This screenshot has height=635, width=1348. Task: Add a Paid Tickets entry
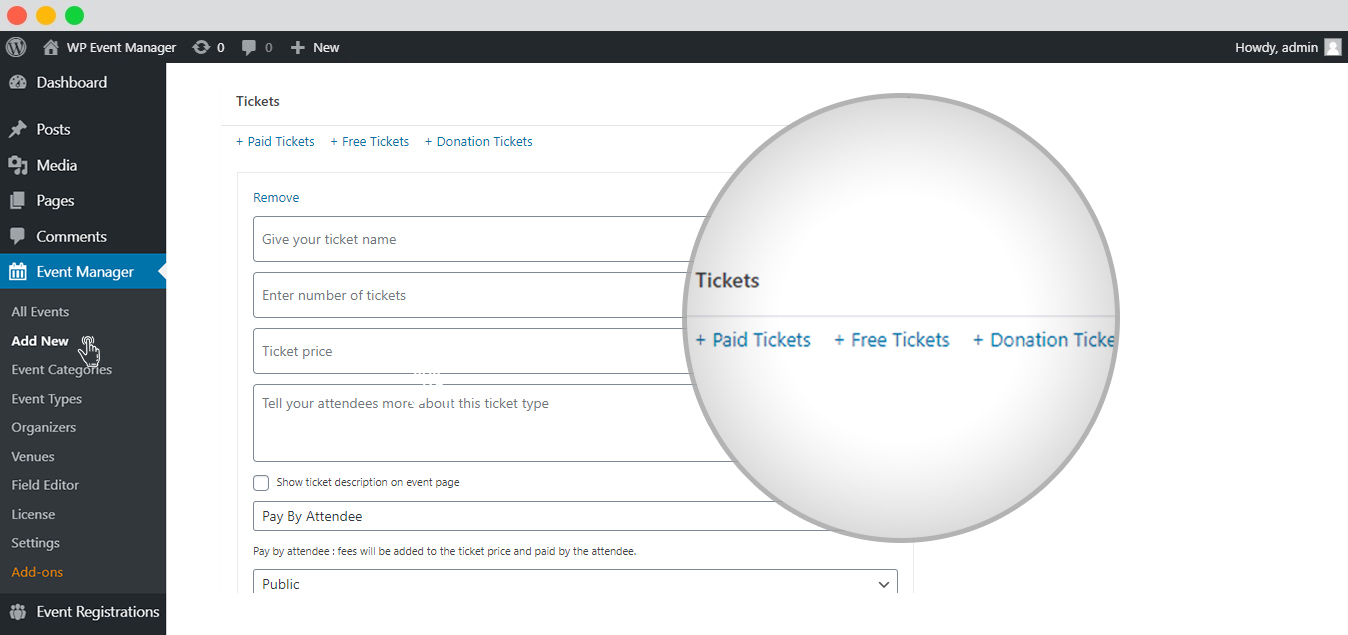[x=275, y=142]
